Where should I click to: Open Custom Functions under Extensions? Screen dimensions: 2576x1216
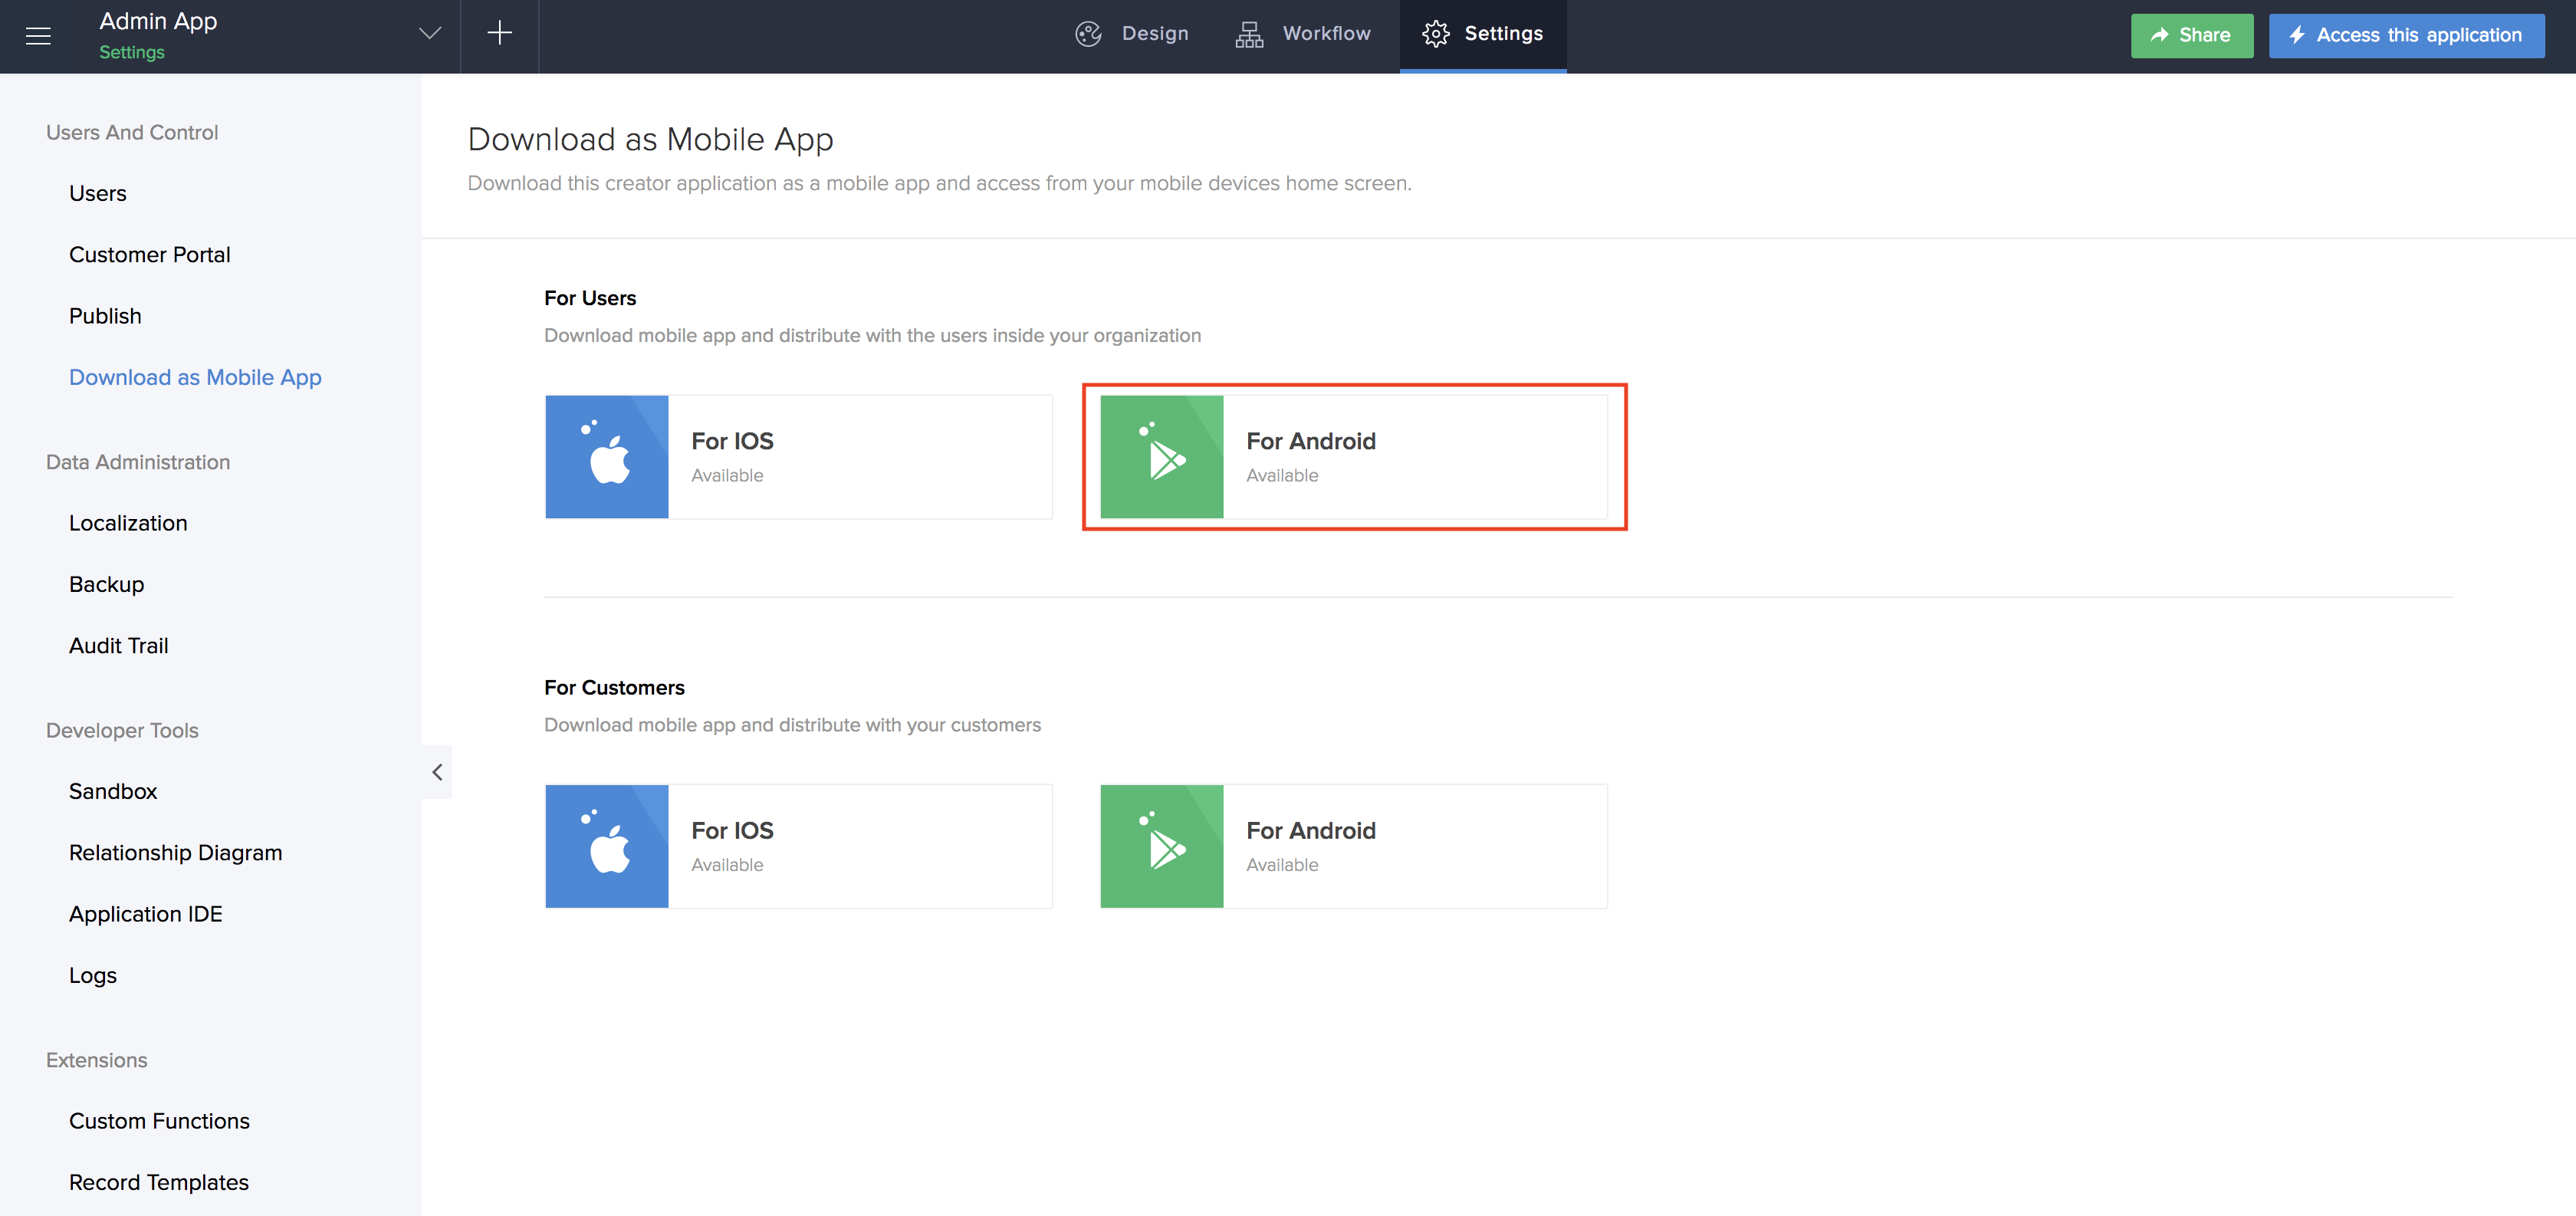click(159, 1121)
